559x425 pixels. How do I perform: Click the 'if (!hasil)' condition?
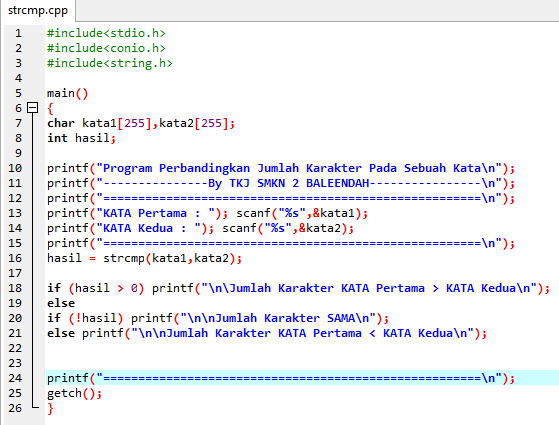pos(85,318)
